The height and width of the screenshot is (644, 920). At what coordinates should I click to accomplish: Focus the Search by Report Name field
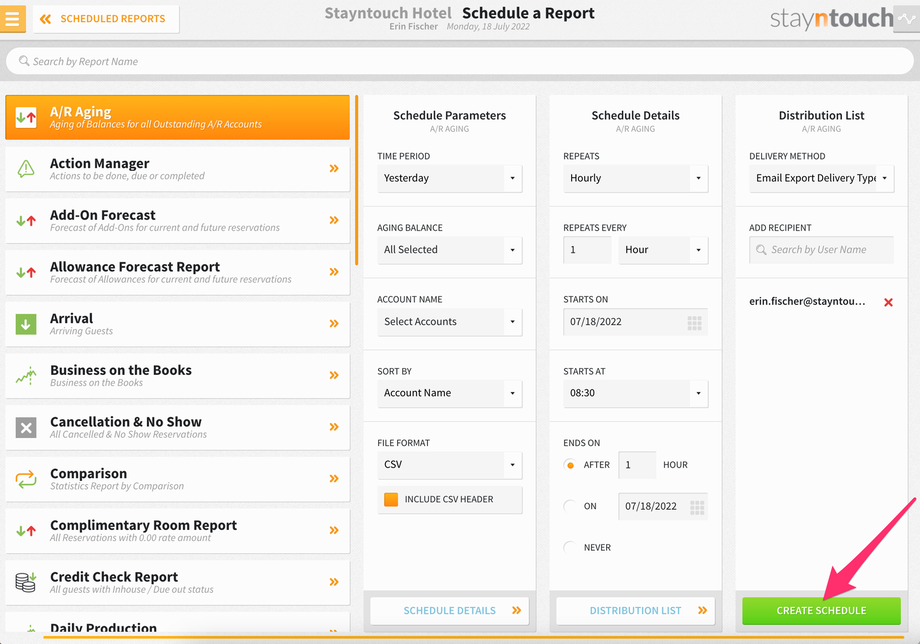click(459, 61)
